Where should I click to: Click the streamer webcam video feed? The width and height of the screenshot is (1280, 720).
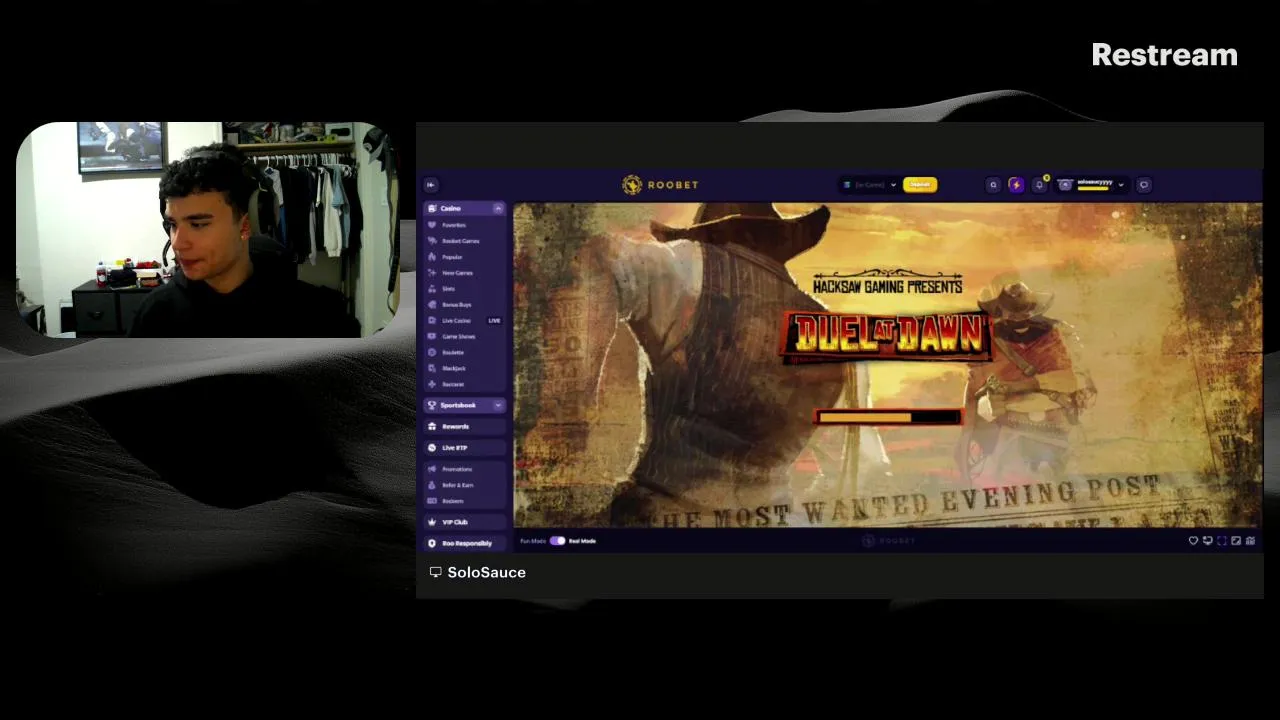[x=207, y=230]
